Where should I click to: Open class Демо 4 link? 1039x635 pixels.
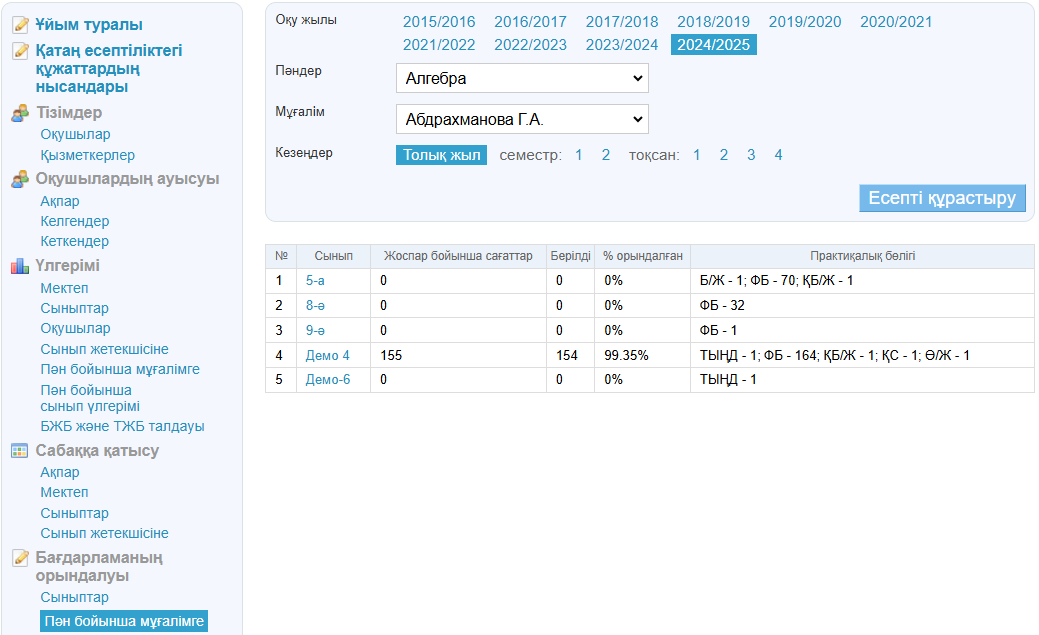[327, 355]
